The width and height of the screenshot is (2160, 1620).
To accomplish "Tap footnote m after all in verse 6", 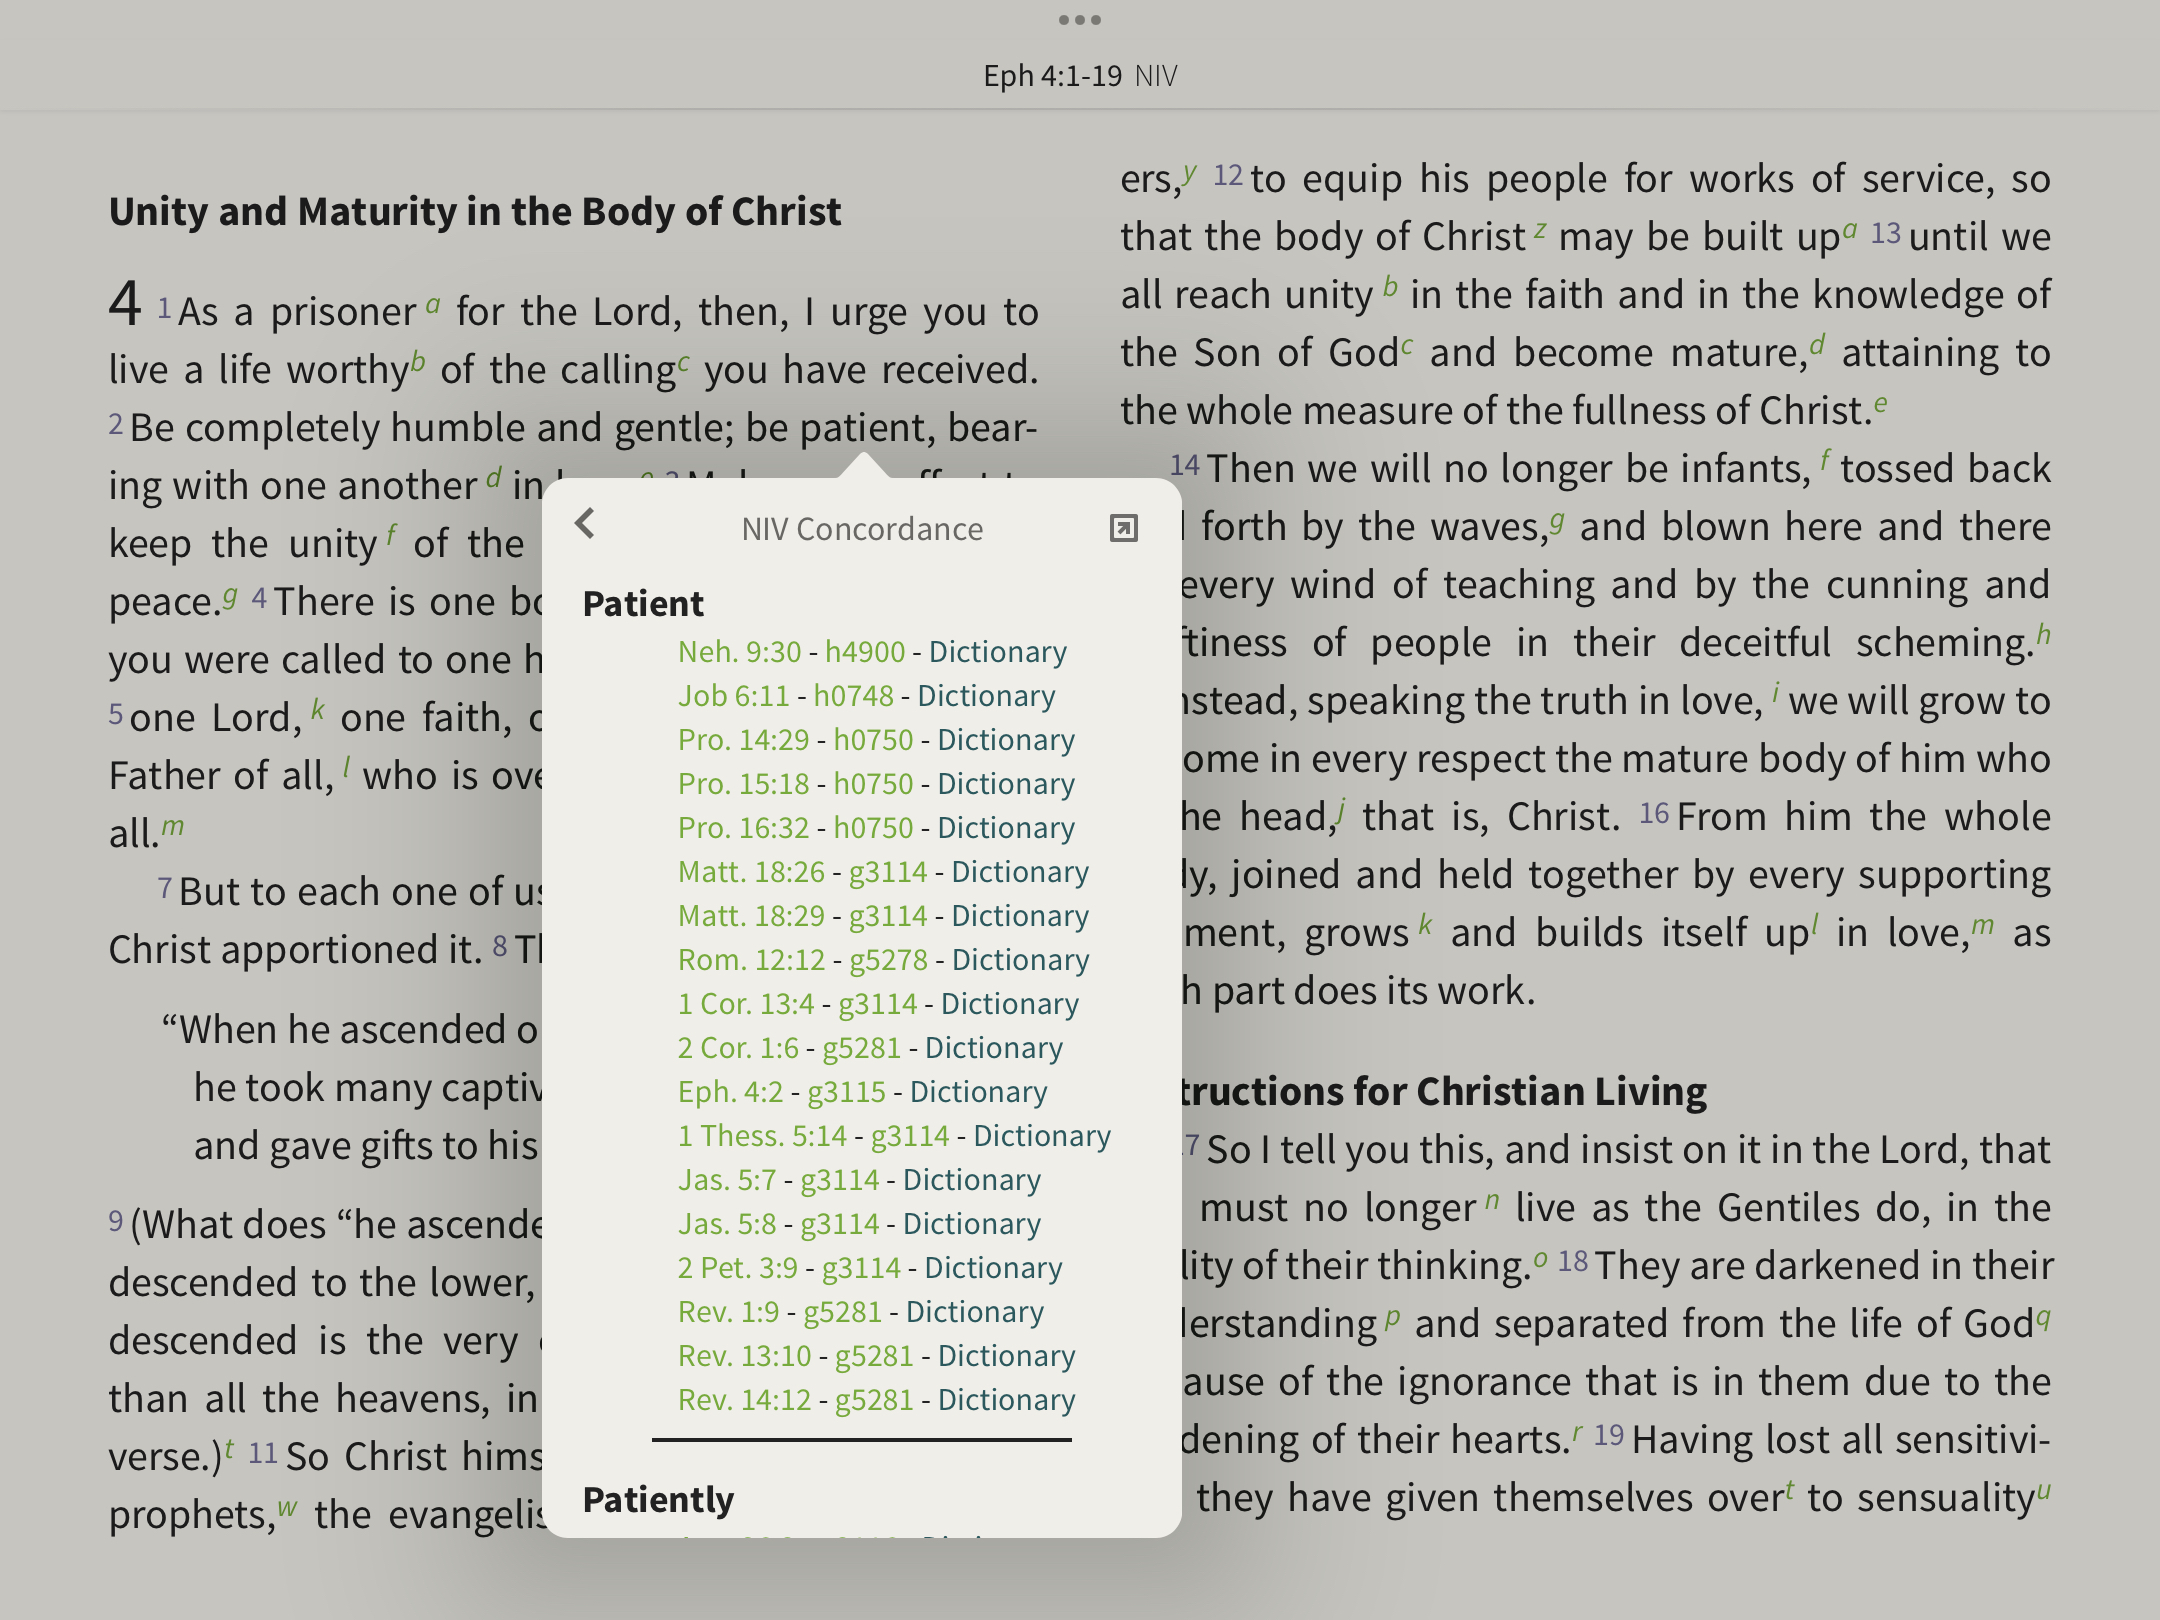I will point(173,826).
